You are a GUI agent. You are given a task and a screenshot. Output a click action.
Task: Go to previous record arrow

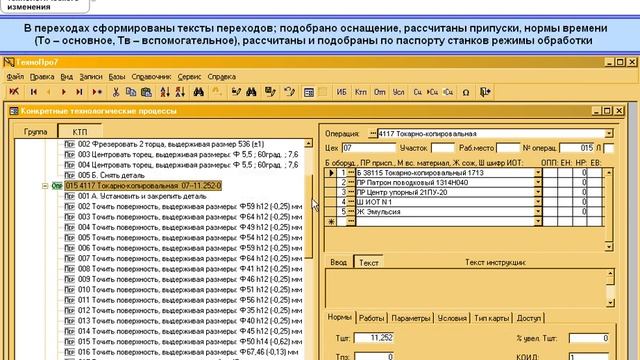49,92
